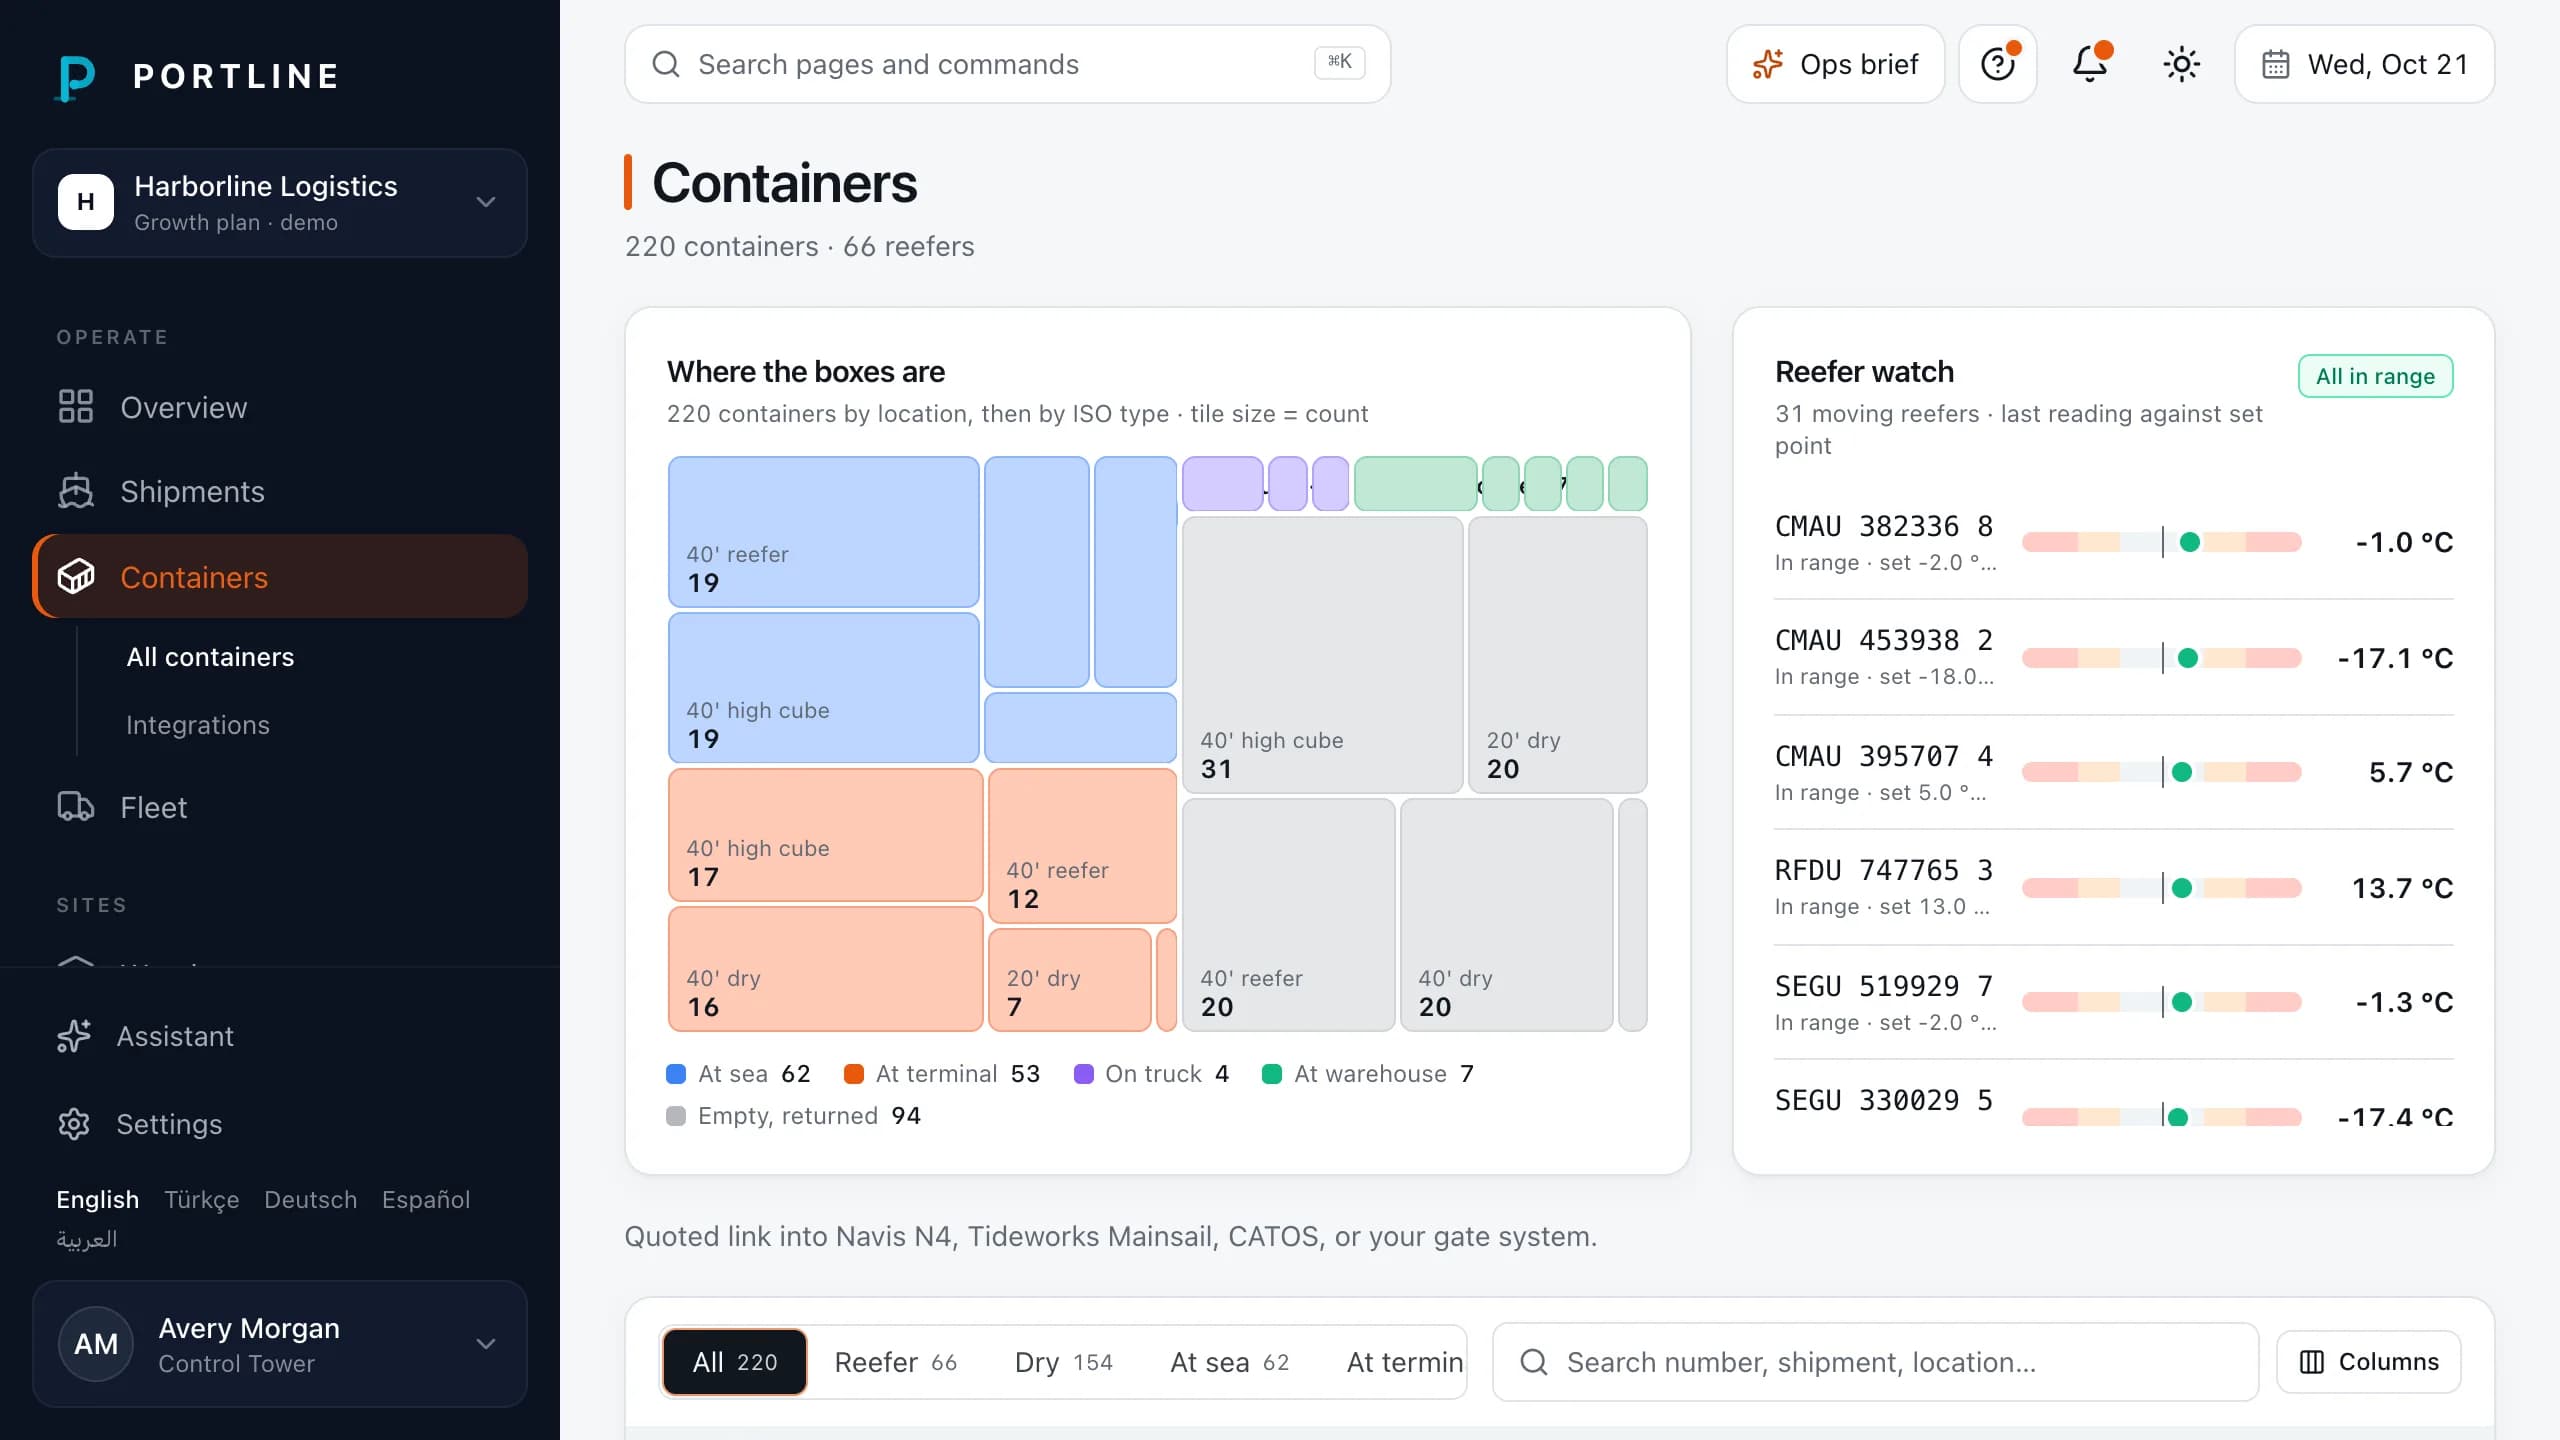
Task: Open Integrations submenu item
Action: click(x=198, y=725)
